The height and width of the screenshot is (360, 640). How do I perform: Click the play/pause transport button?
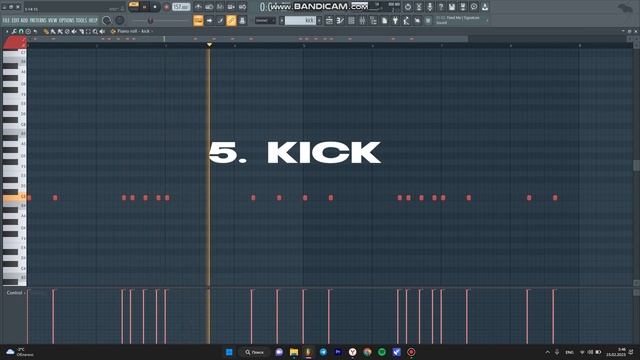click(x=144, y=7)
